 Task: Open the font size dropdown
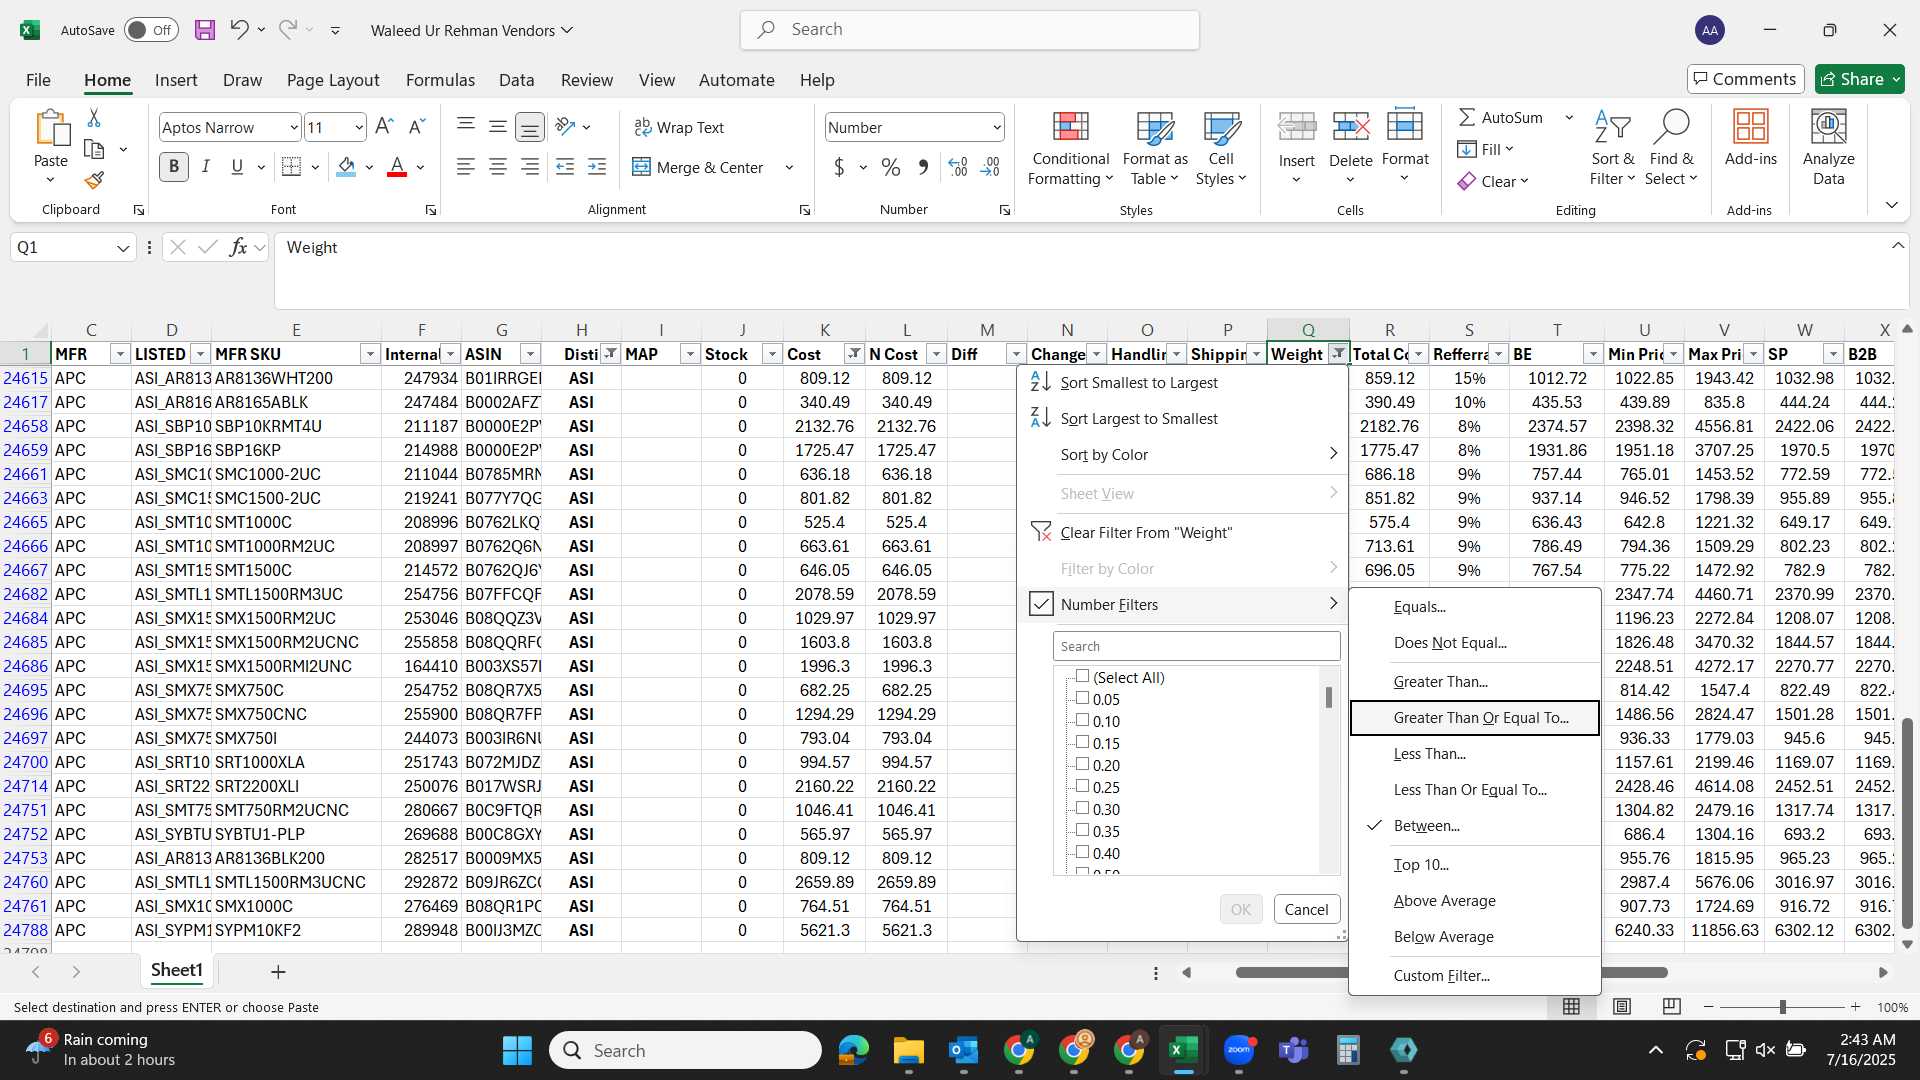359,127
